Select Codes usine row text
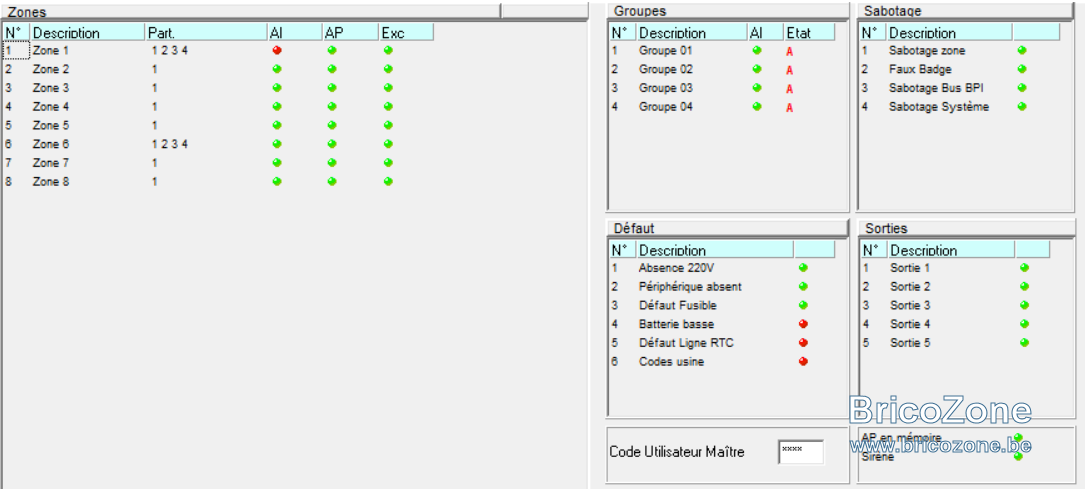Screen dimensions: 1085x489 point(671,361)
